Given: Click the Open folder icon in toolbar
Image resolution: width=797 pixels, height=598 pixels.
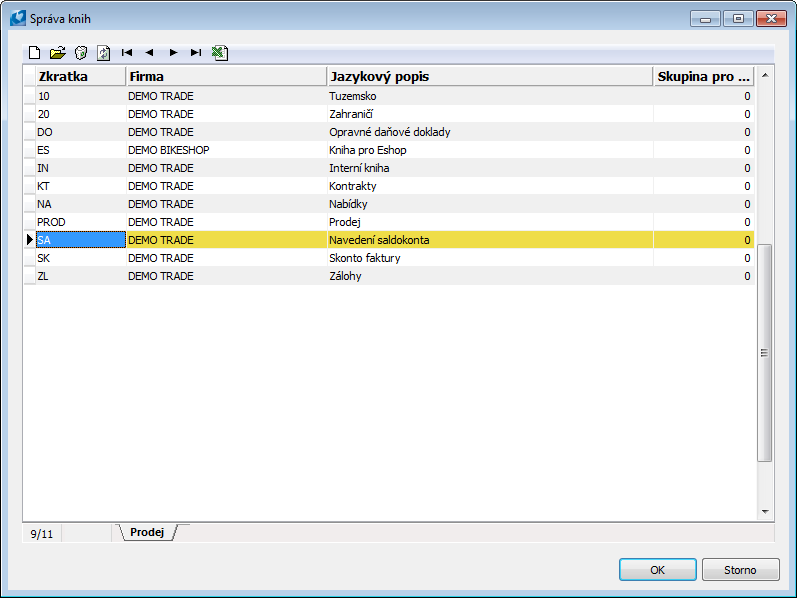Looking at the screenshot, I should click(x=58, y=52).
